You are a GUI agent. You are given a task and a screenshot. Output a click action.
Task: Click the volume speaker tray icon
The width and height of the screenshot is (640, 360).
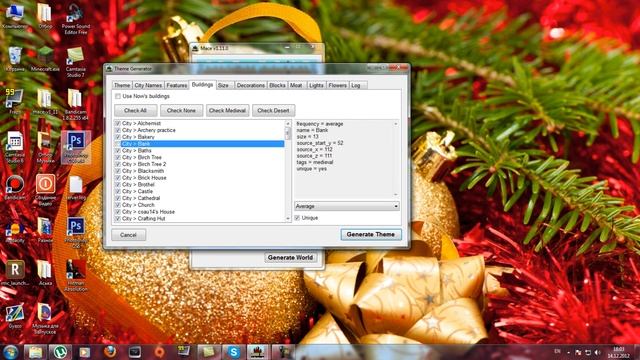pos(598,352)
